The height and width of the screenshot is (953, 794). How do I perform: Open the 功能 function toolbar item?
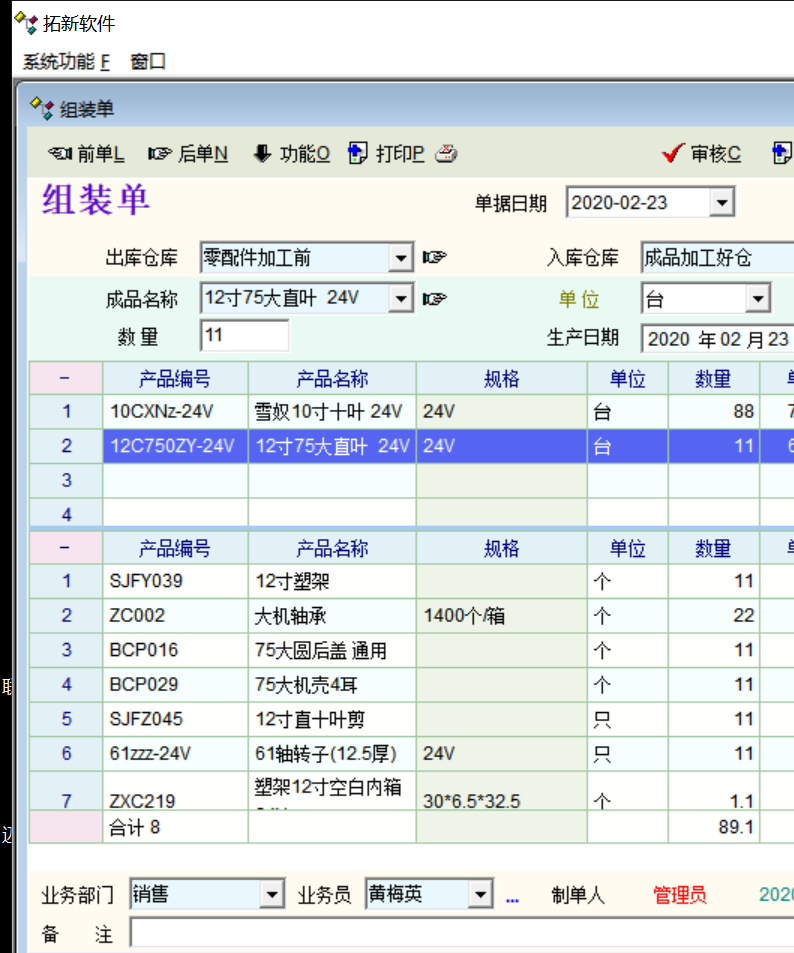coord(262,154)
